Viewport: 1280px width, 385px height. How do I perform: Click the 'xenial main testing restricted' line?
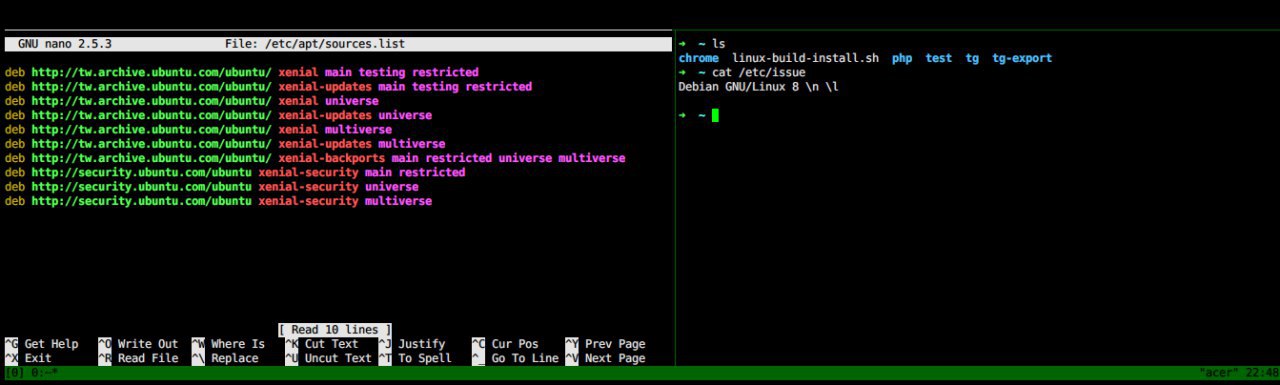pos(241,73)
